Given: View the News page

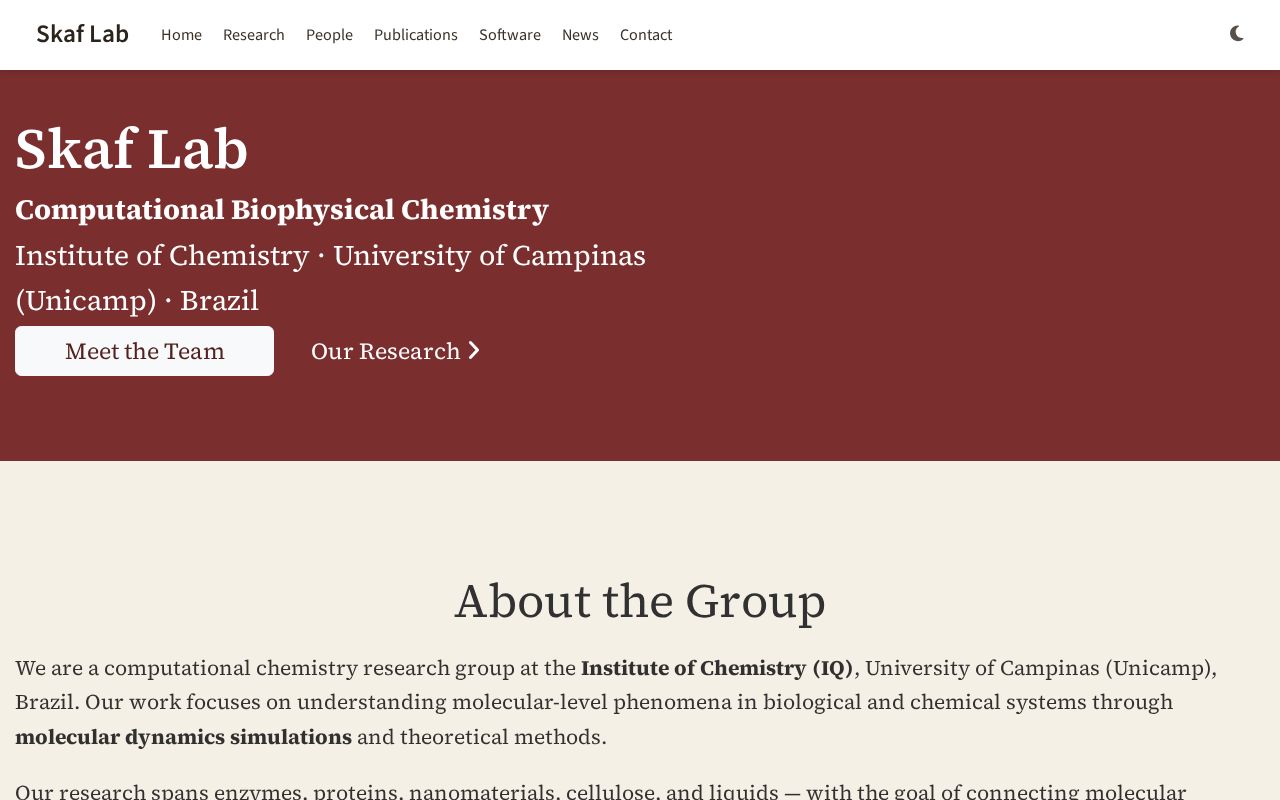Looking at the screenshot, I should pos(580,35).
